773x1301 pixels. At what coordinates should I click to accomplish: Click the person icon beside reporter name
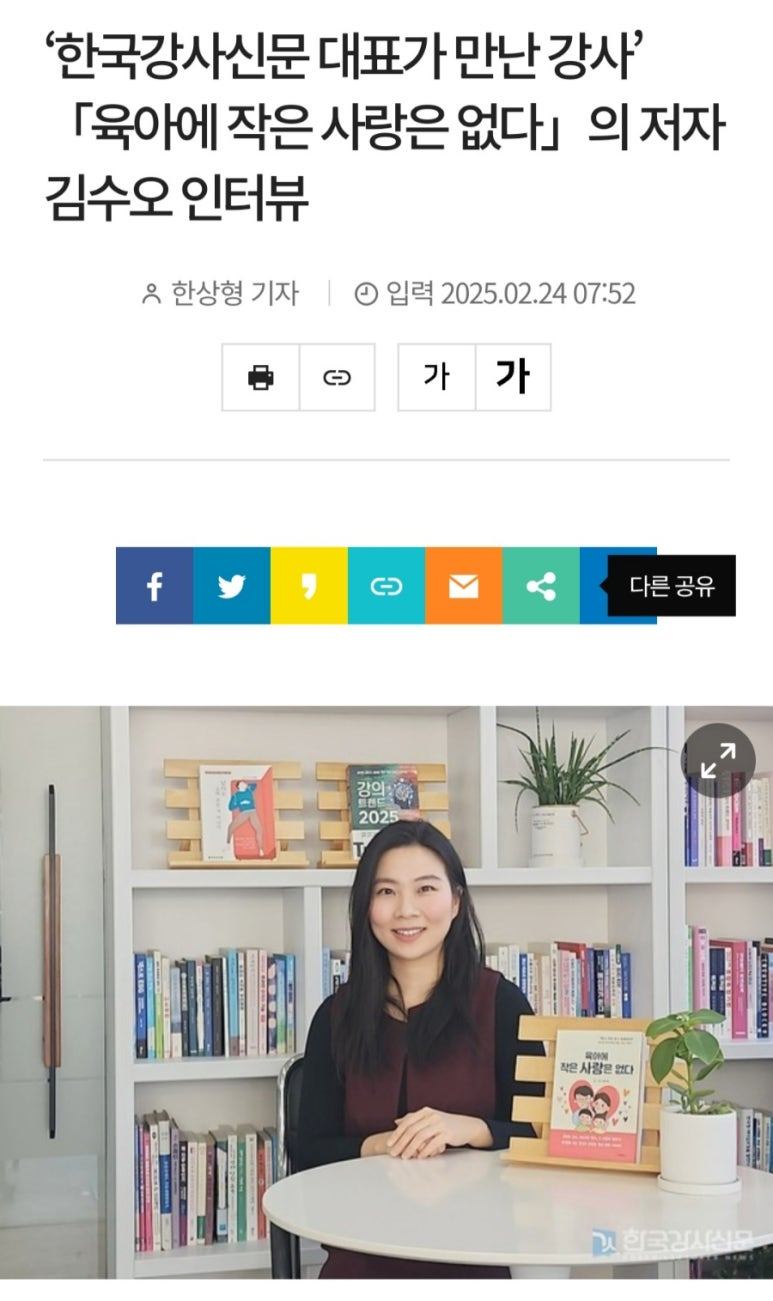coord(152,294)
